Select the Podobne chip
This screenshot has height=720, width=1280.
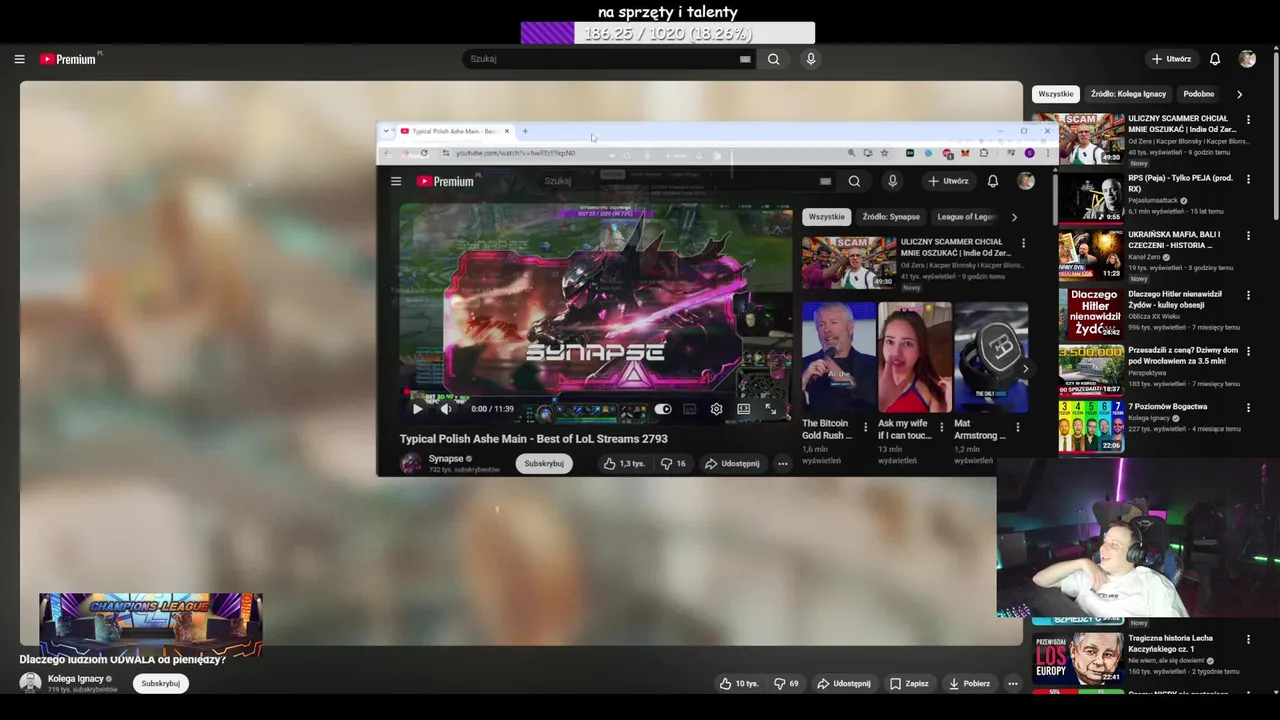(x=1199, y=94)
